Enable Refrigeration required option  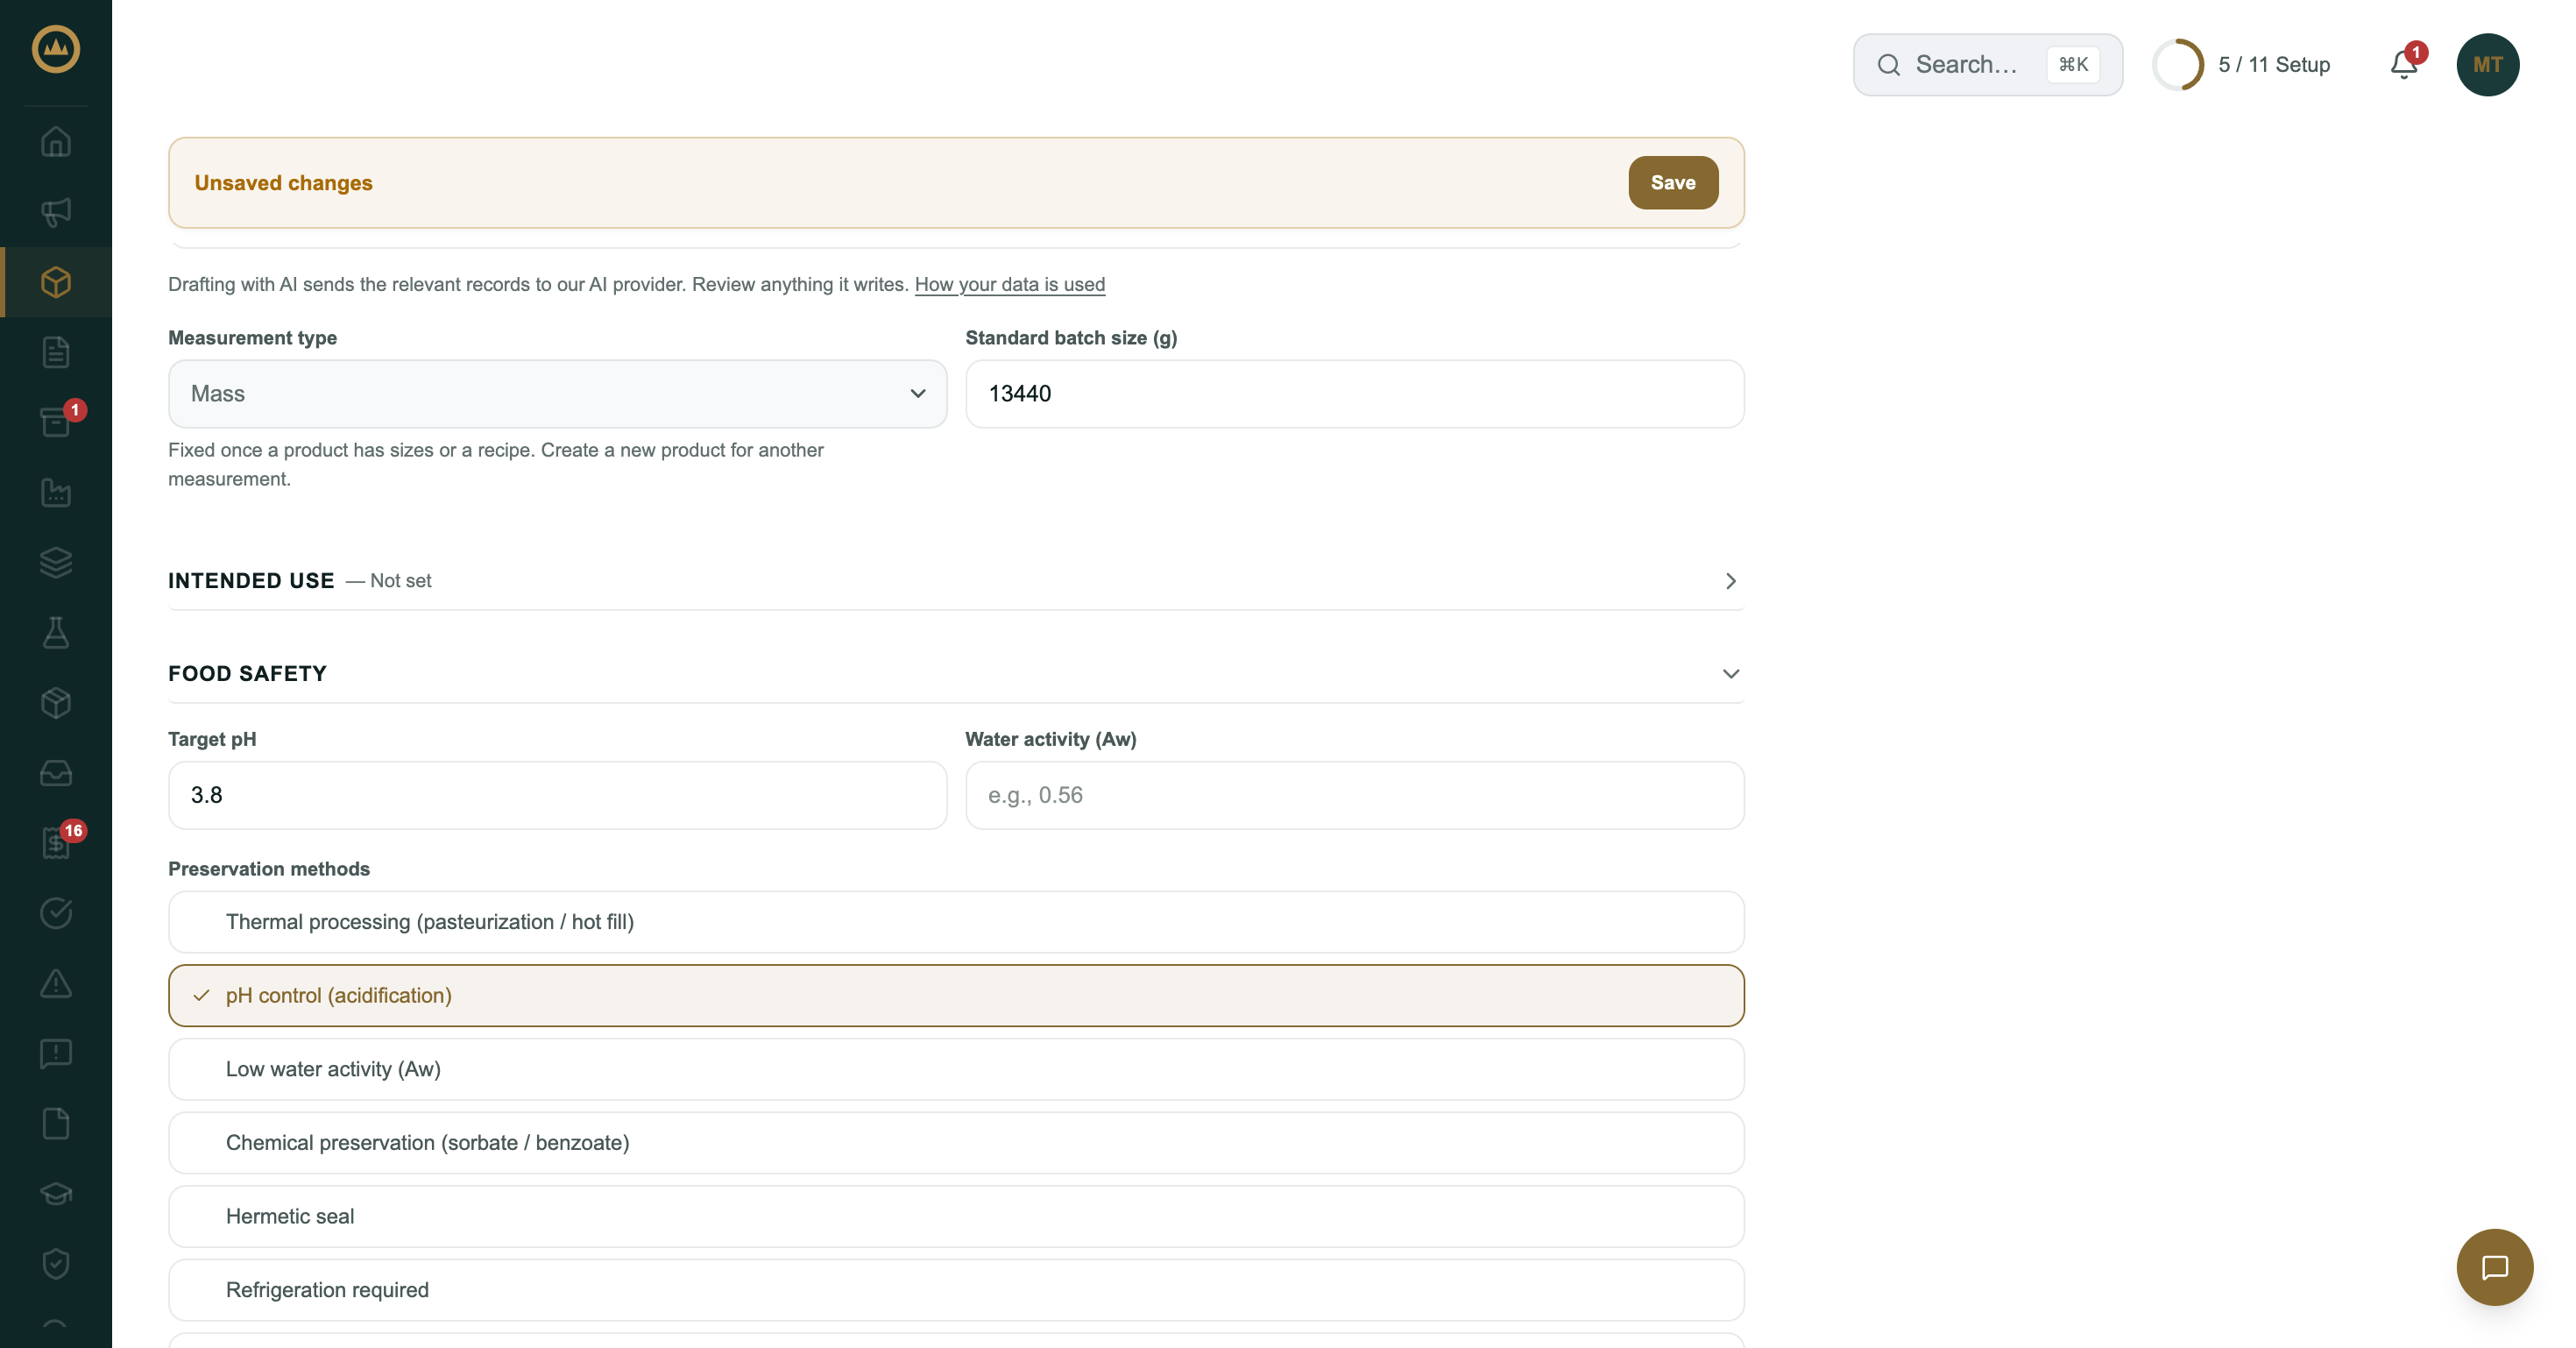click(956, 1290)
